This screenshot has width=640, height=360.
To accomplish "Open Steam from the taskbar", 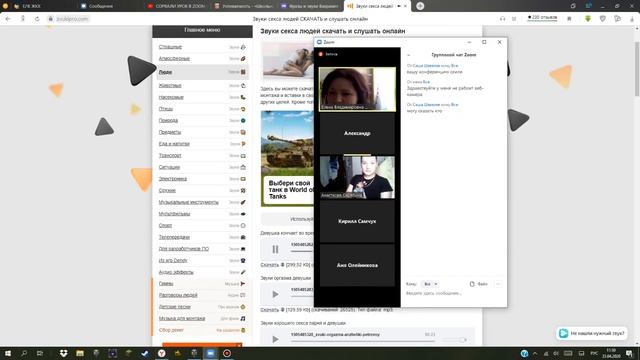I will click(x=145, y=353).
